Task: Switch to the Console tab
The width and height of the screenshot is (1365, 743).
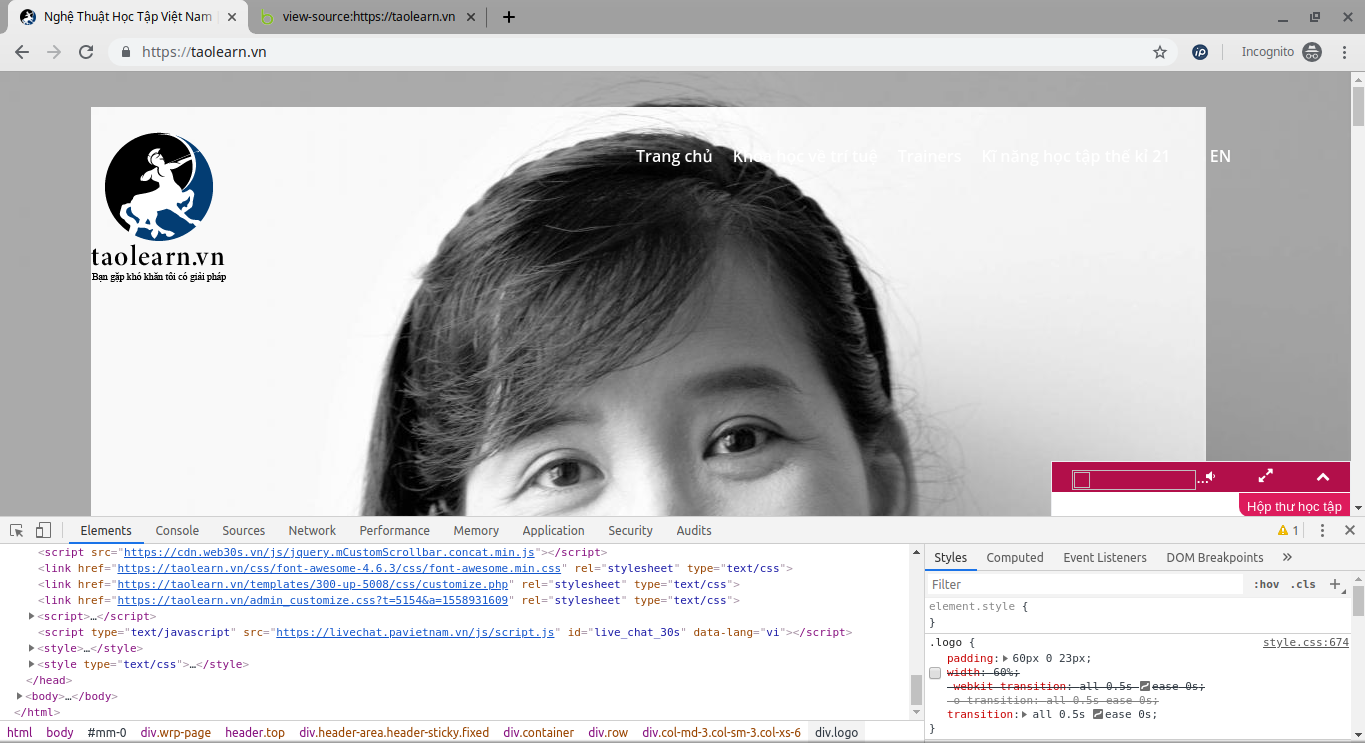Action: 177,531
